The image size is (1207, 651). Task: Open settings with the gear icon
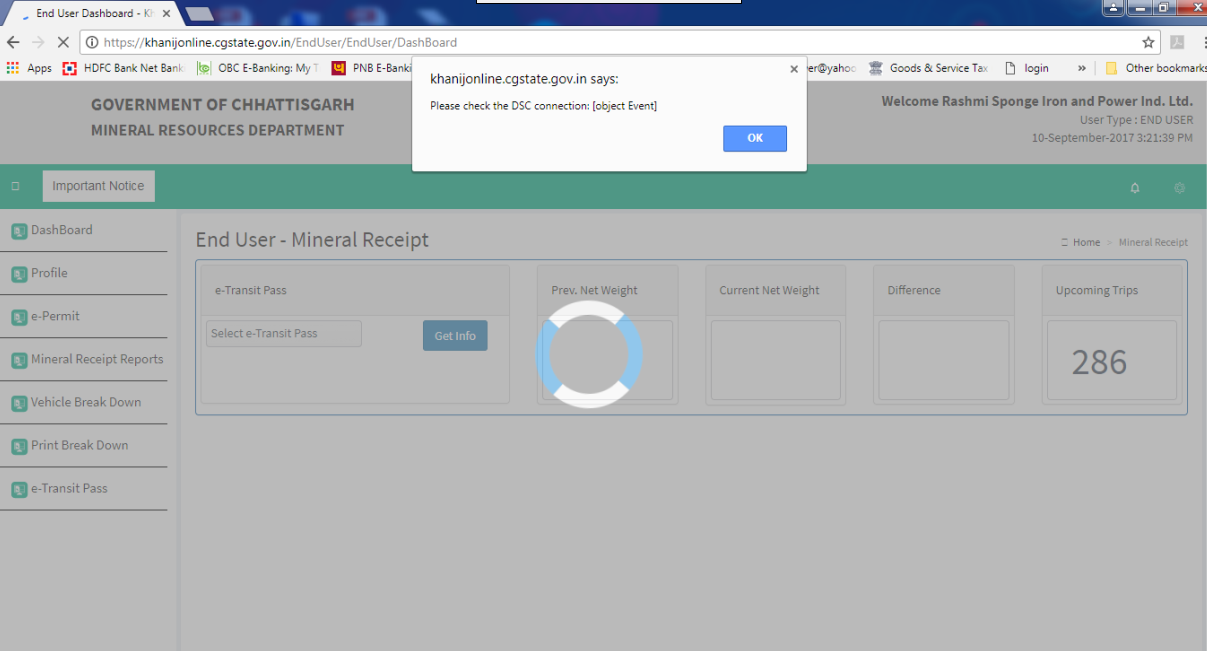[x=1179, y=187]
